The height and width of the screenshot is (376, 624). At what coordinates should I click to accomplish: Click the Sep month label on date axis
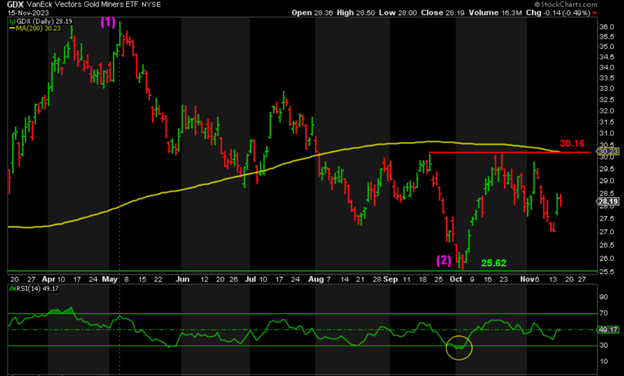coord(390,279)
